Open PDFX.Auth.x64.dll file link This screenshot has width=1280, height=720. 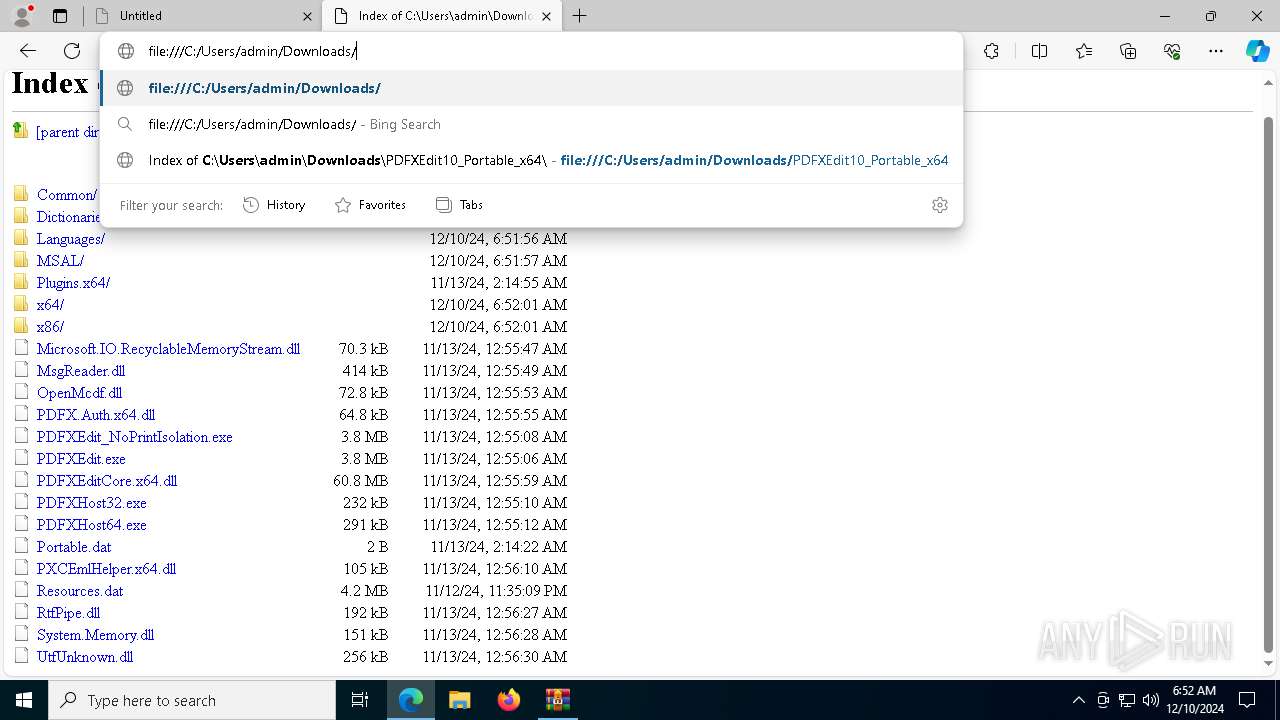tap(96, 415)
